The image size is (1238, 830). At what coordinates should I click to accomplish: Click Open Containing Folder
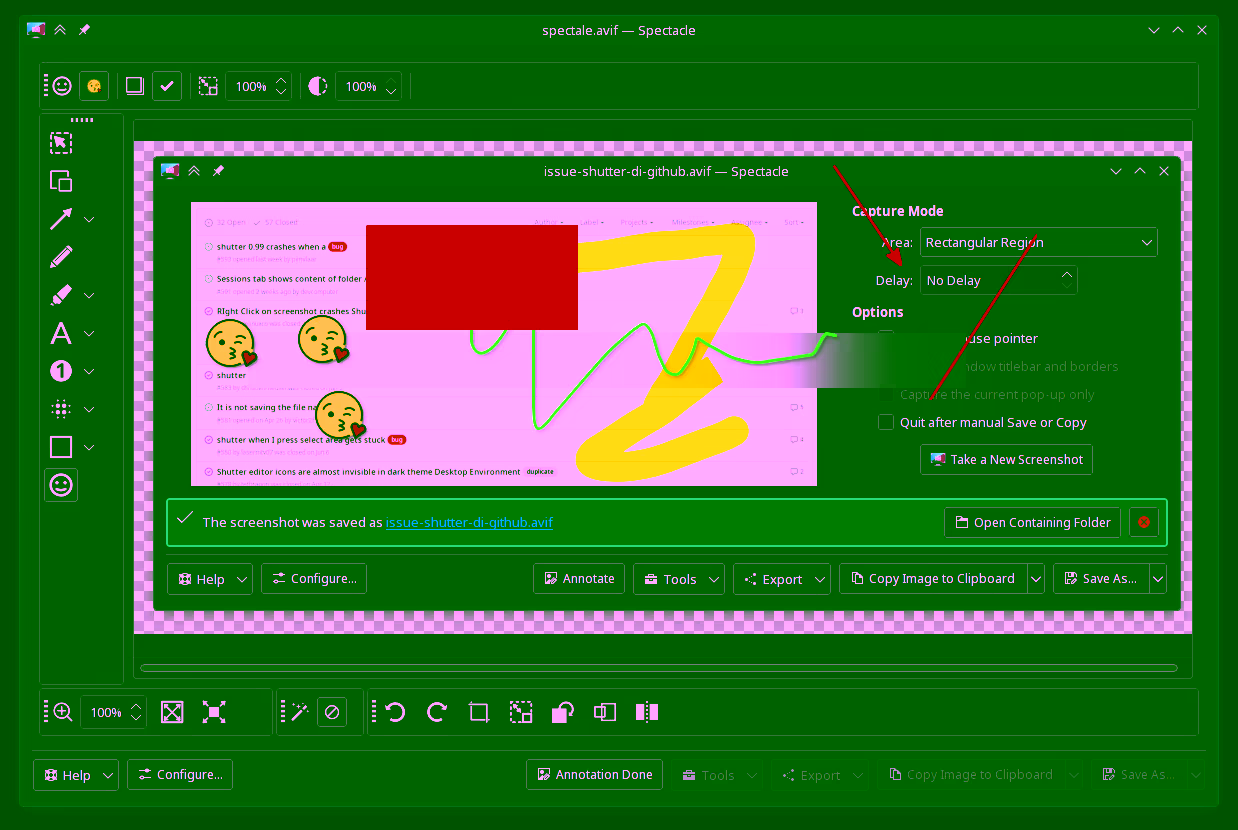click(1032, 522)
